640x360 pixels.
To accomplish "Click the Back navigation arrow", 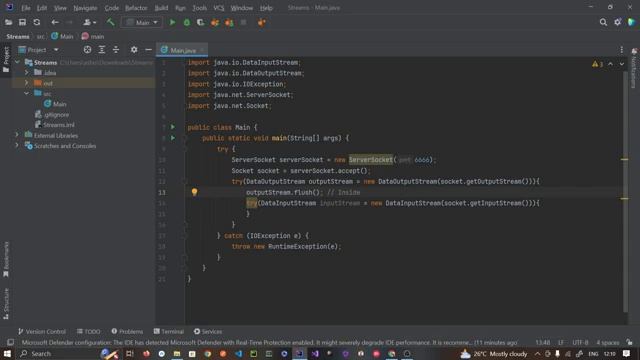I will click(55, 22).
